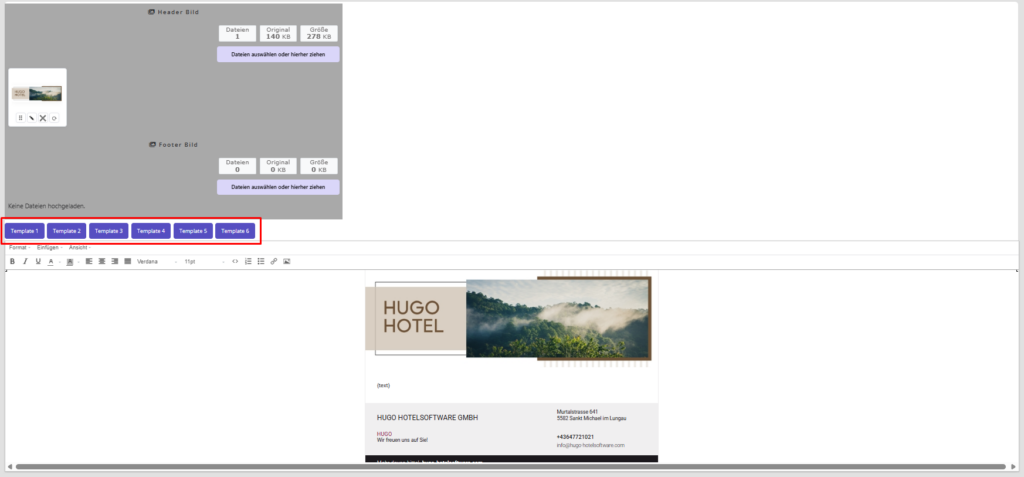Click the insert image icon
The height and width of the screenshot is (477, 1024).
287,261
